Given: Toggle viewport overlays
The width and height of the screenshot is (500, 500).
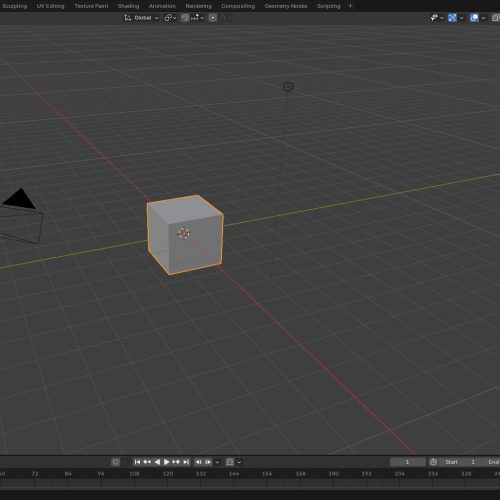Looking at the screenshot, I should [474, 18].
